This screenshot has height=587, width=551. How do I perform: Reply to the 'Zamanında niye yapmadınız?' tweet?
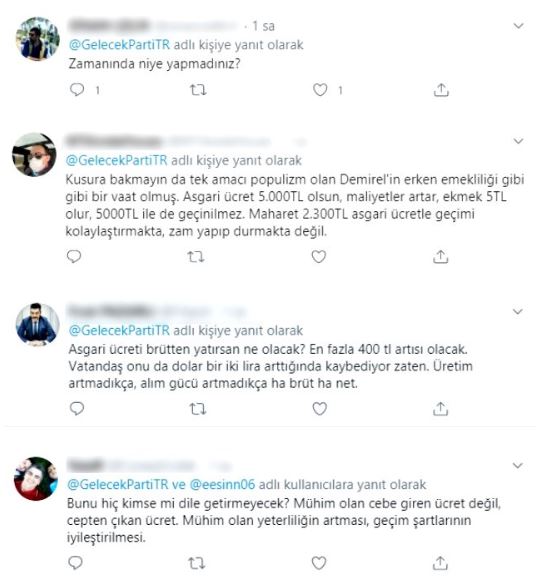point(77,90)
